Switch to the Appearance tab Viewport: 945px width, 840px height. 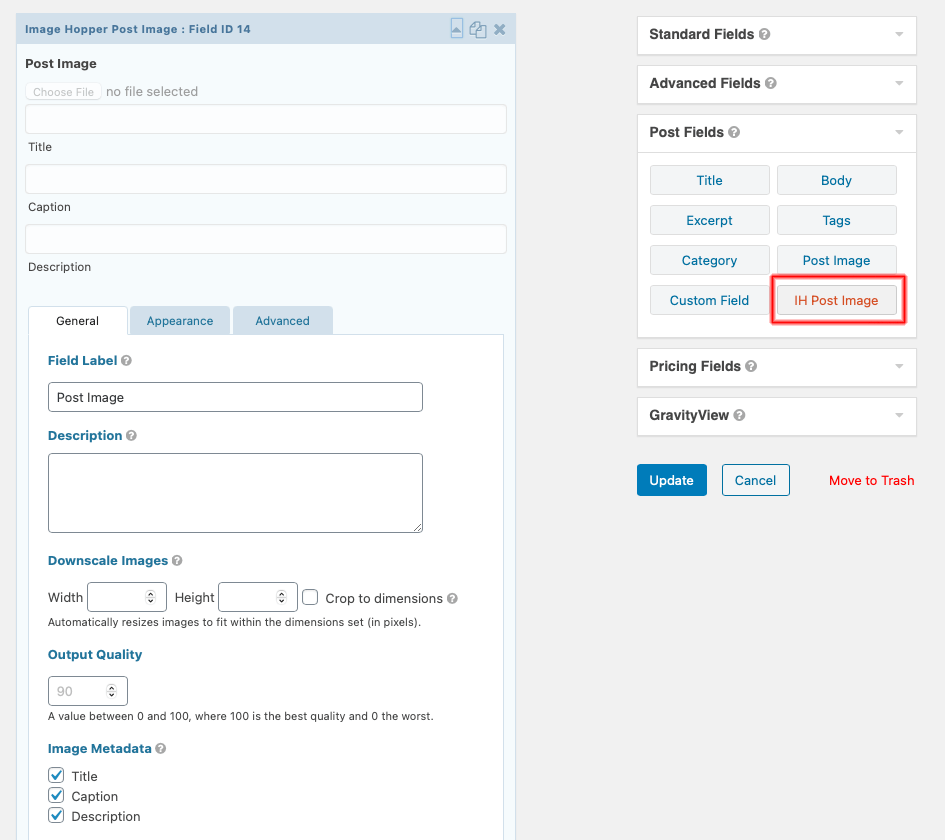(179, 320)
